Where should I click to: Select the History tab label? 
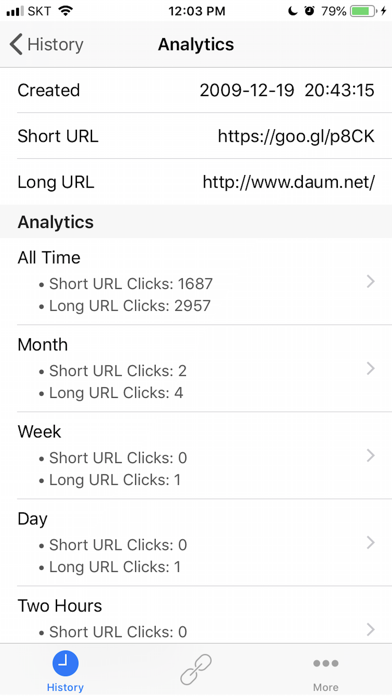tap(65, 688)
